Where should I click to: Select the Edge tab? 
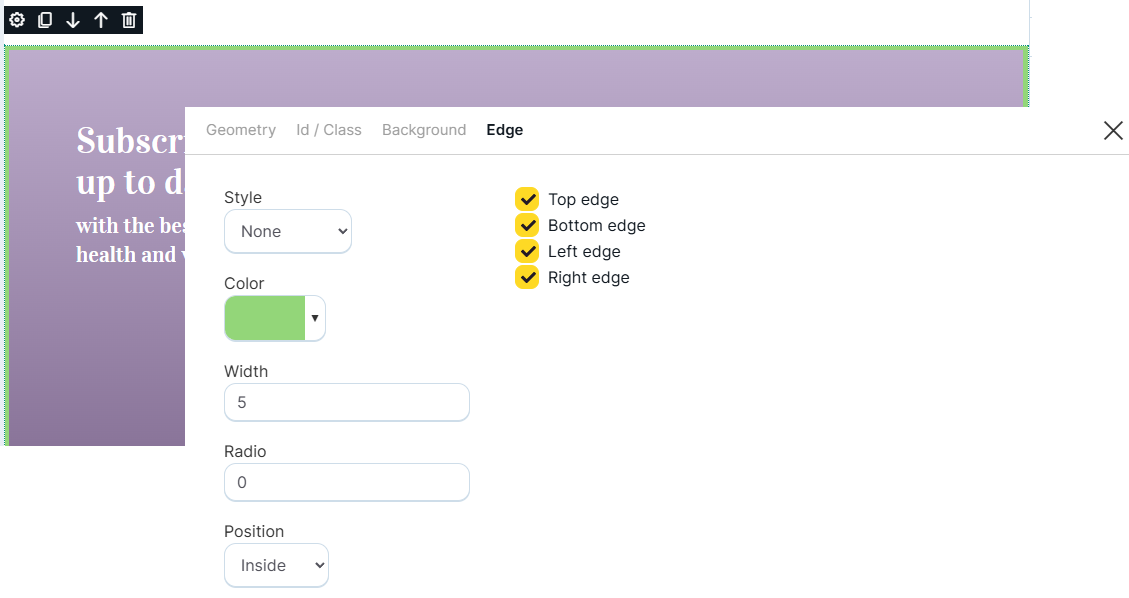click(505, 130)
